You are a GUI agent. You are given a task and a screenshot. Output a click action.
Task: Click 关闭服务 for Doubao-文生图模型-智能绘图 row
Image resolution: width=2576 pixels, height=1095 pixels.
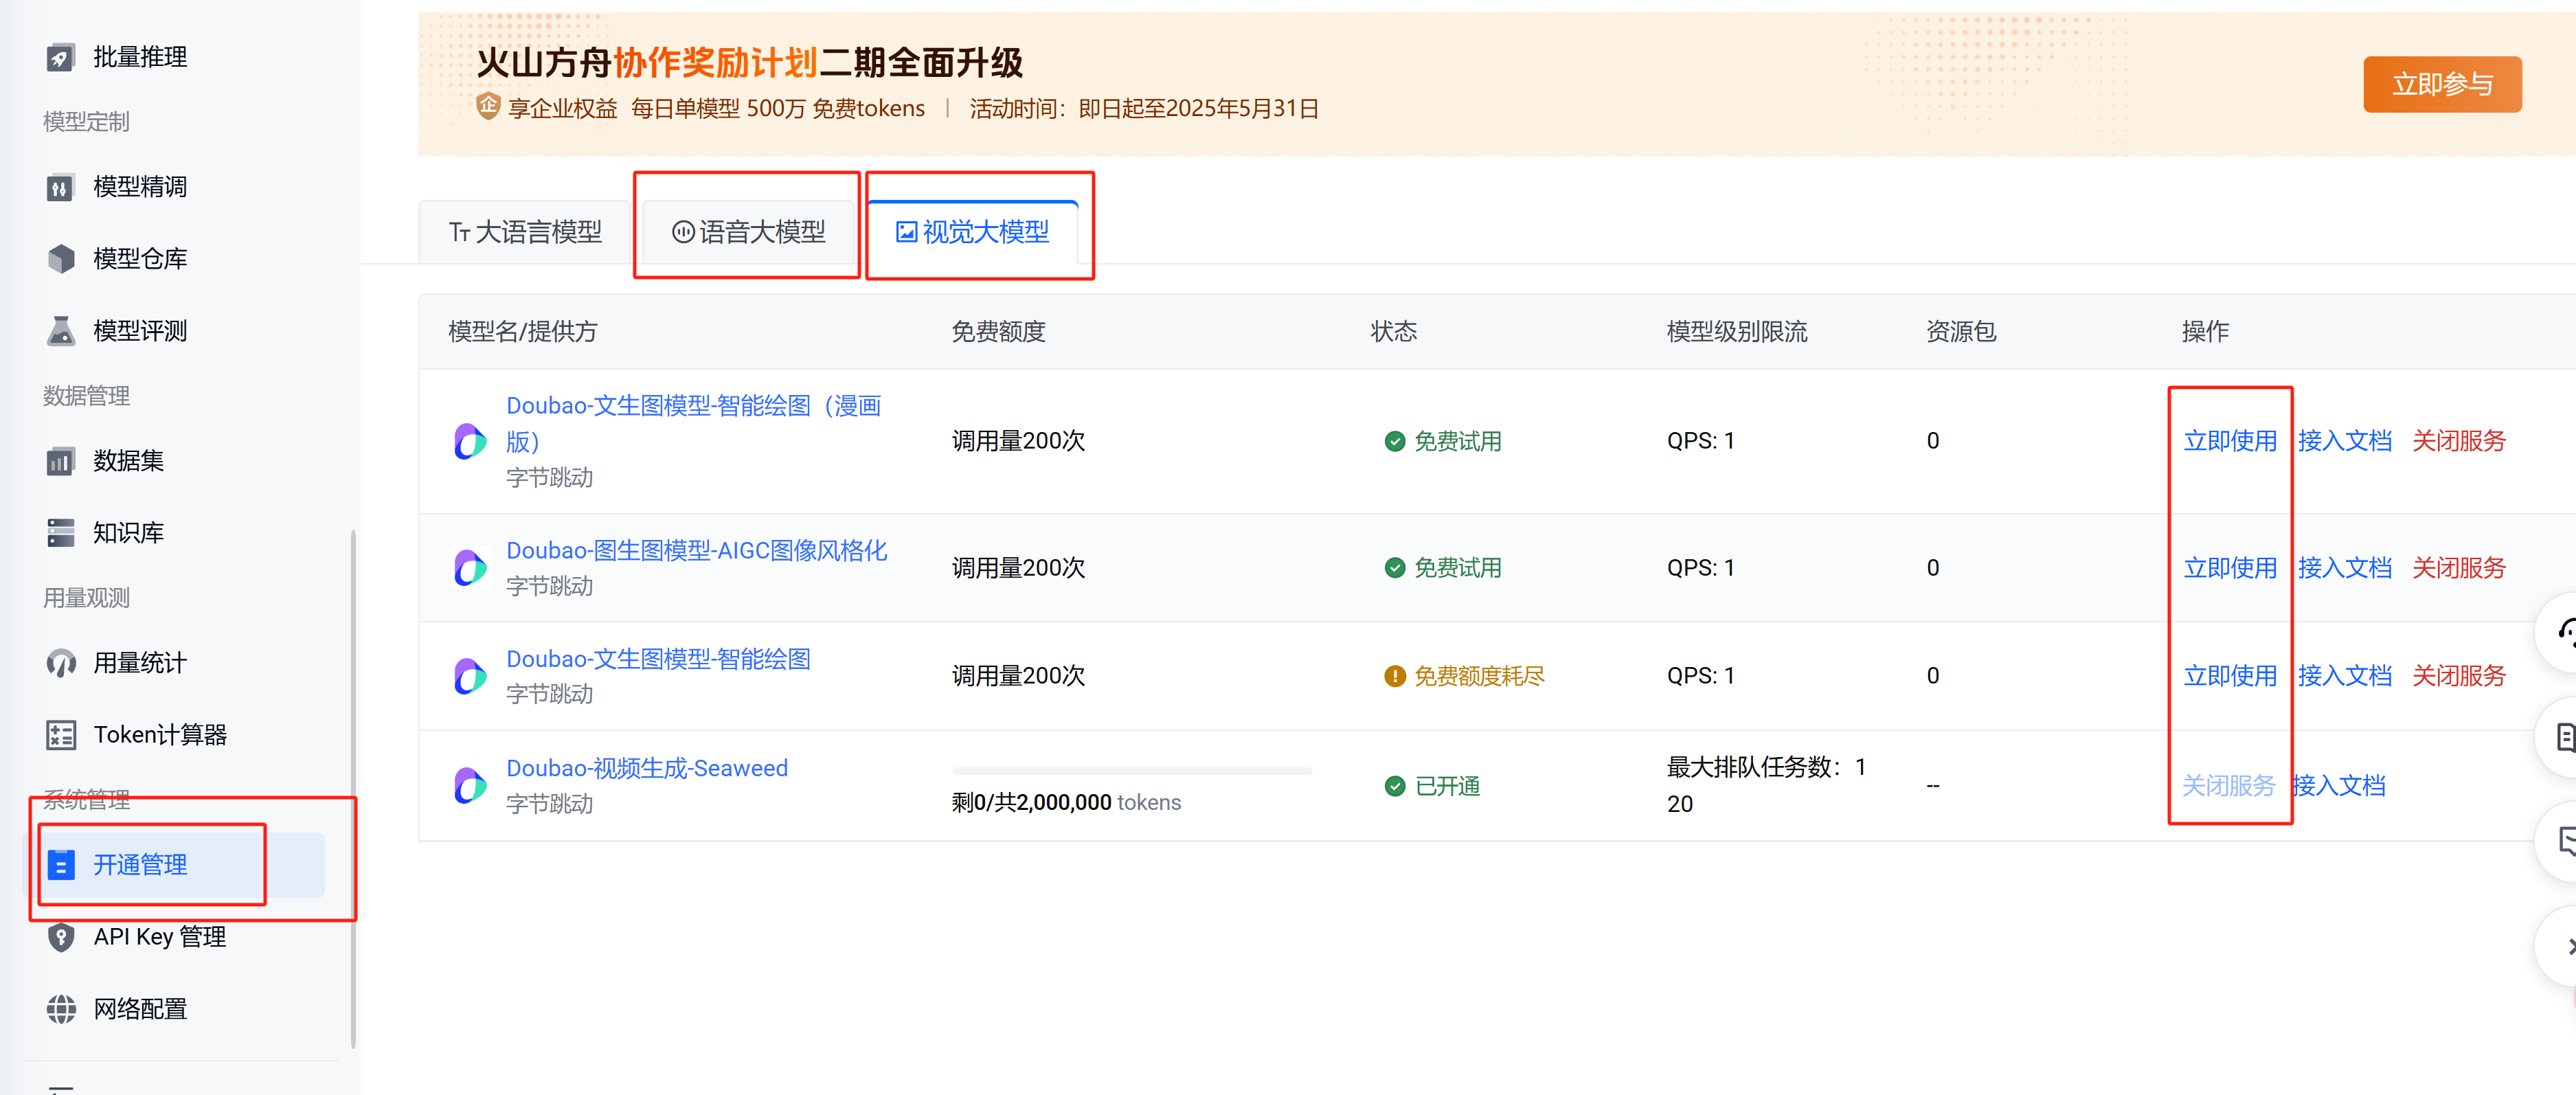pos(2458,676)
